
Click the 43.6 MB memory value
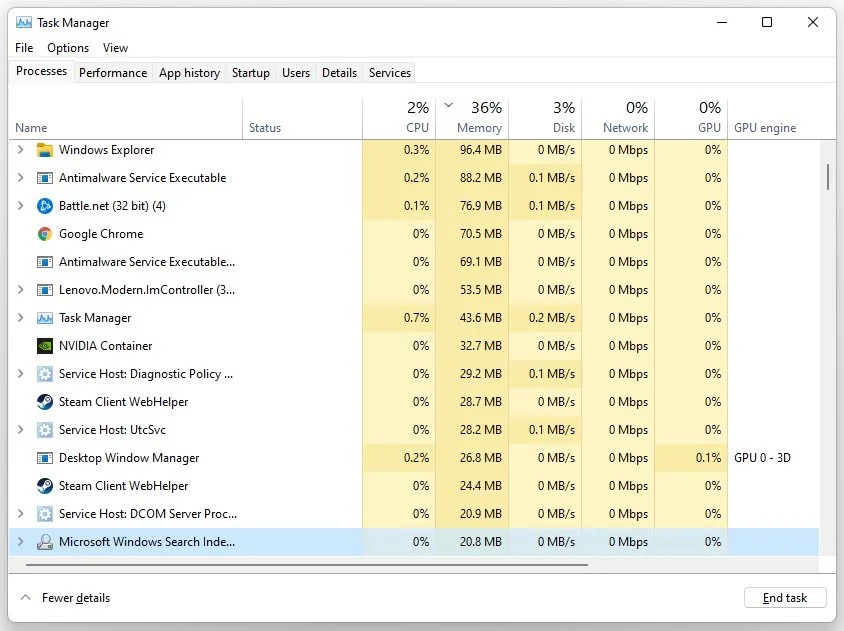click(x=481, y=318)
